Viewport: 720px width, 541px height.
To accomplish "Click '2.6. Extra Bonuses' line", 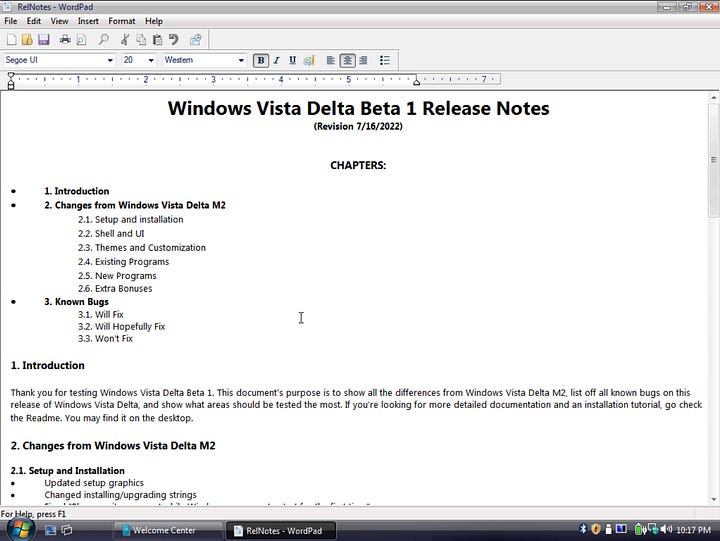I will pyautogui.click(x=115, y=288).
